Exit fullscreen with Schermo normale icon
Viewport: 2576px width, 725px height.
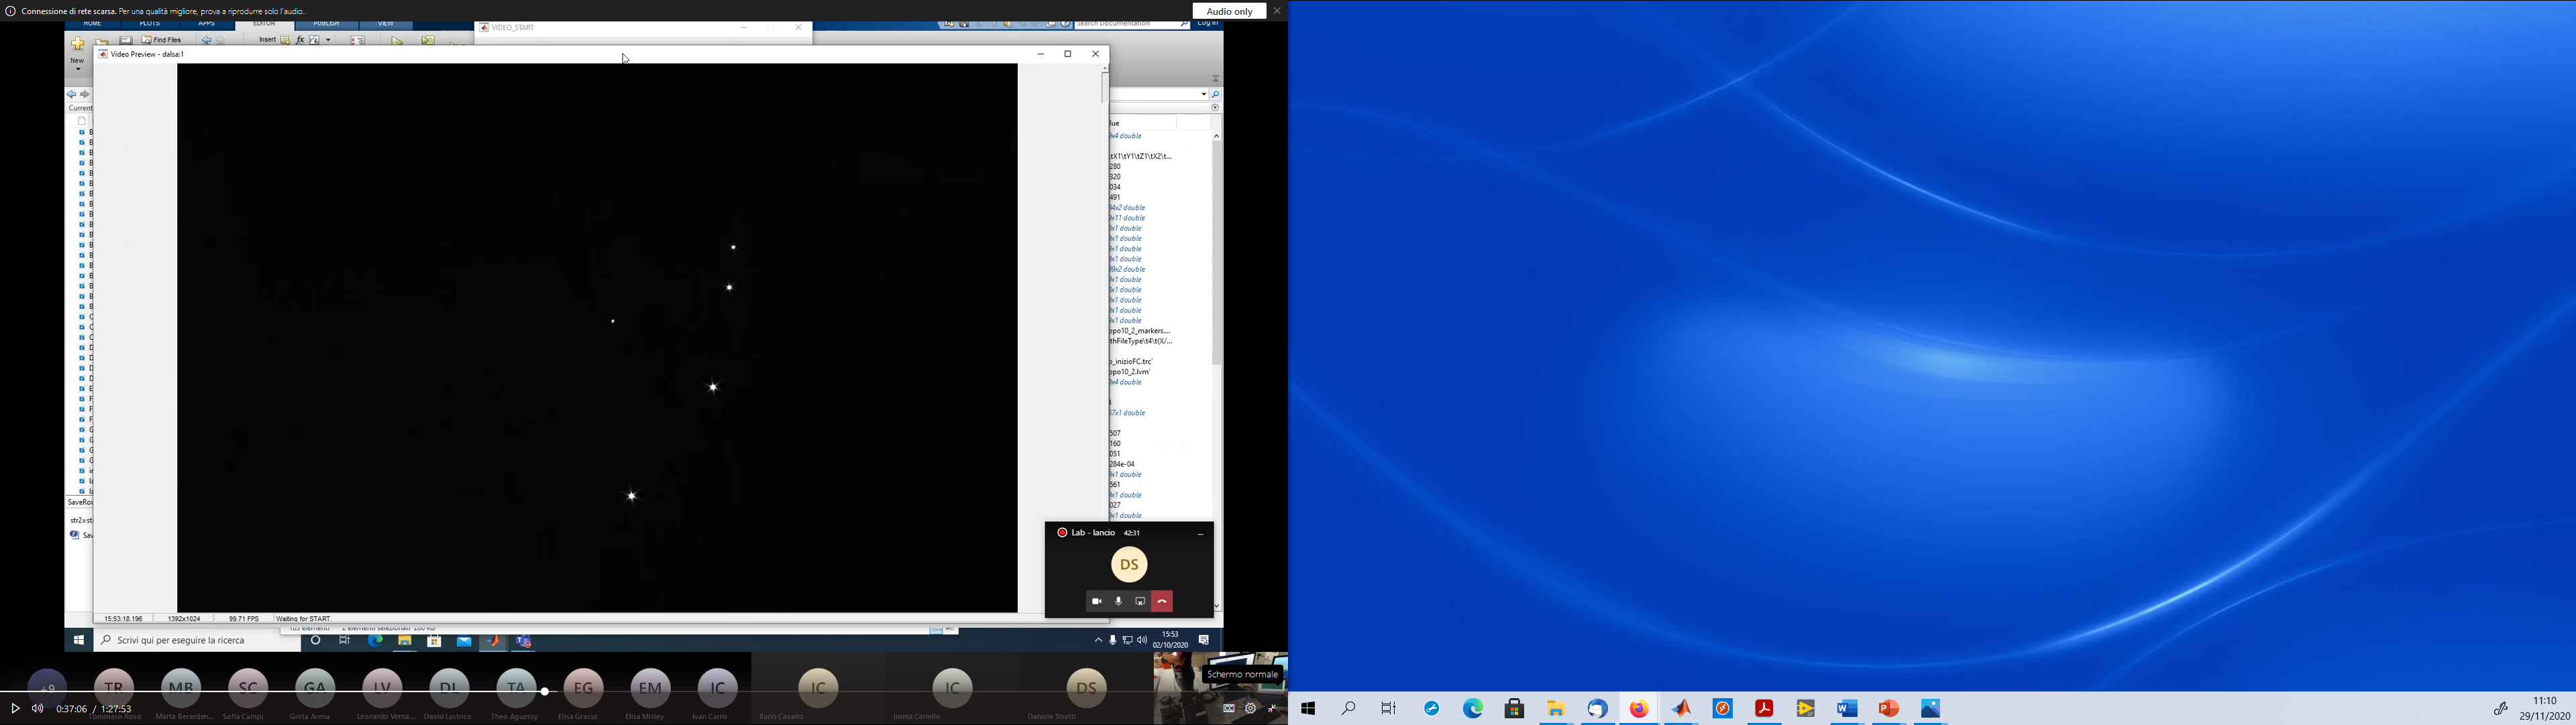(1273, 708)
